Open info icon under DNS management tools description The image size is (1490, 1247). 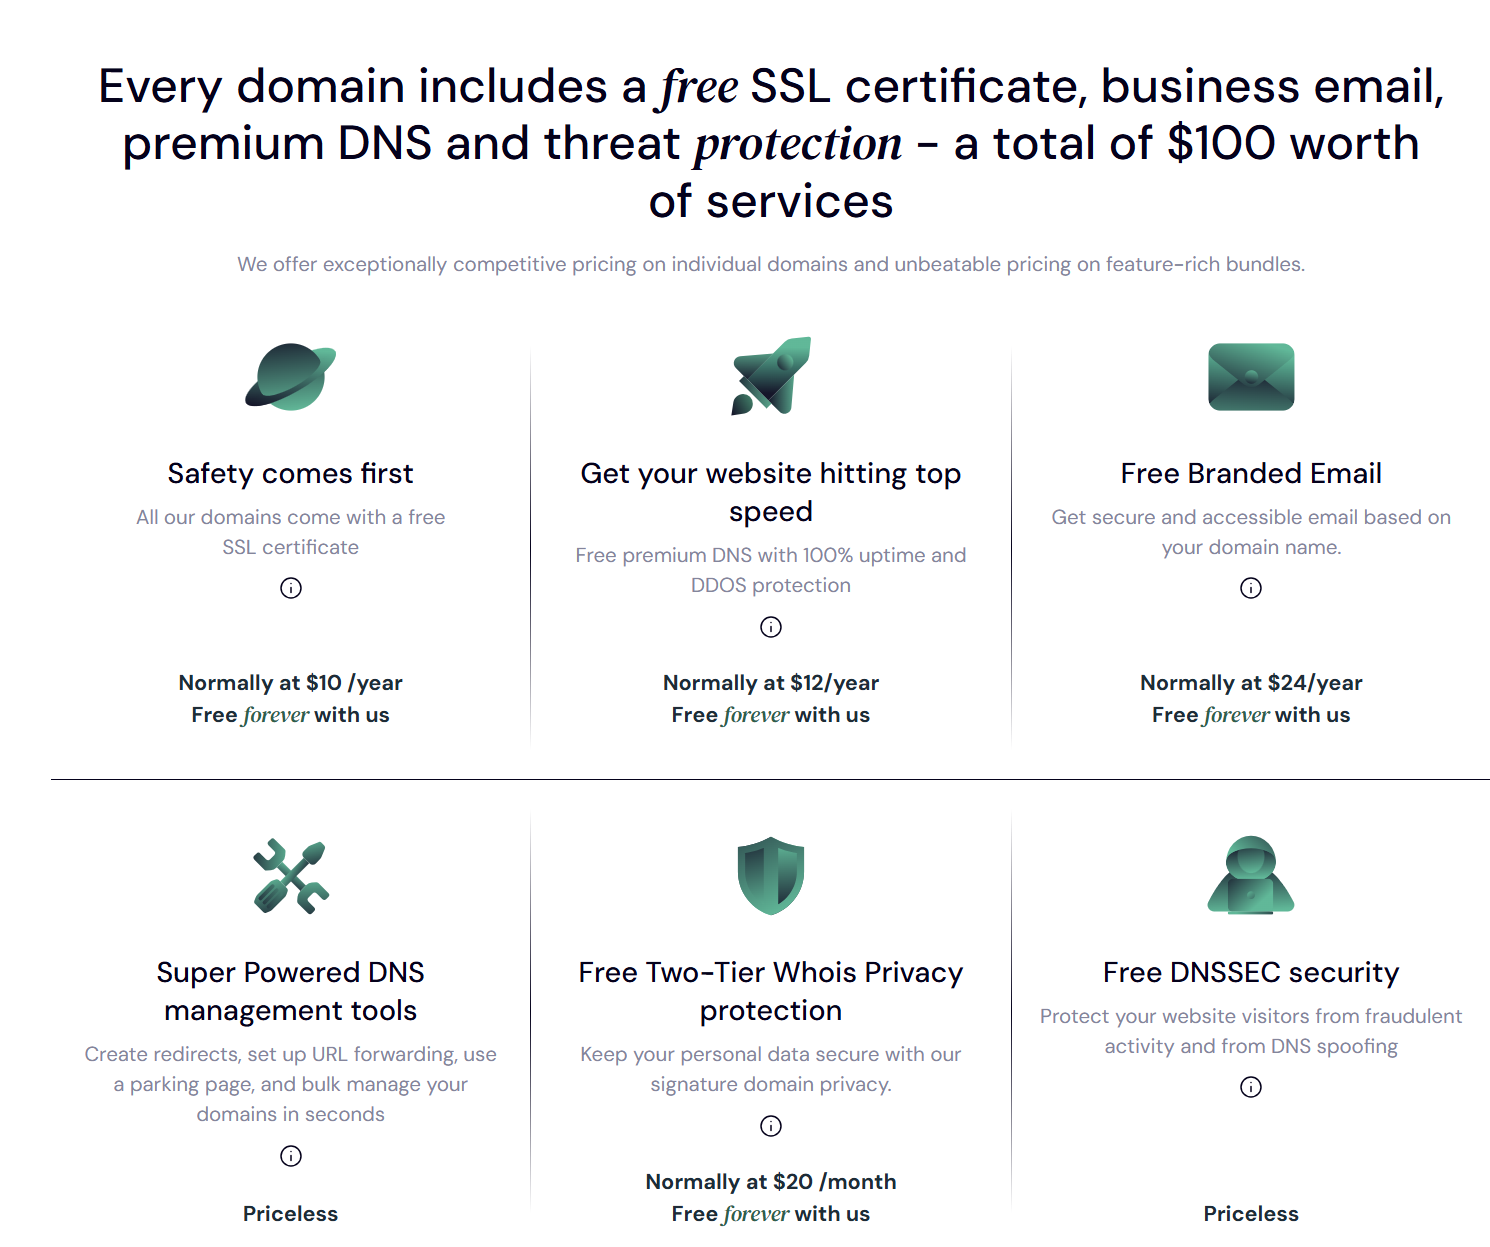pos(291,1156)
